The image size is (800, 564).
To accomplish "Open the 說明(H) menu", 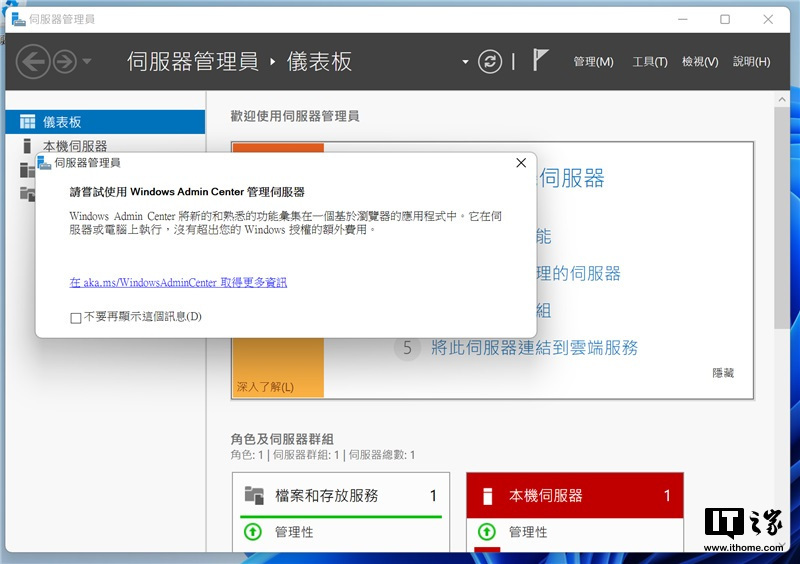I will (752, 62).
